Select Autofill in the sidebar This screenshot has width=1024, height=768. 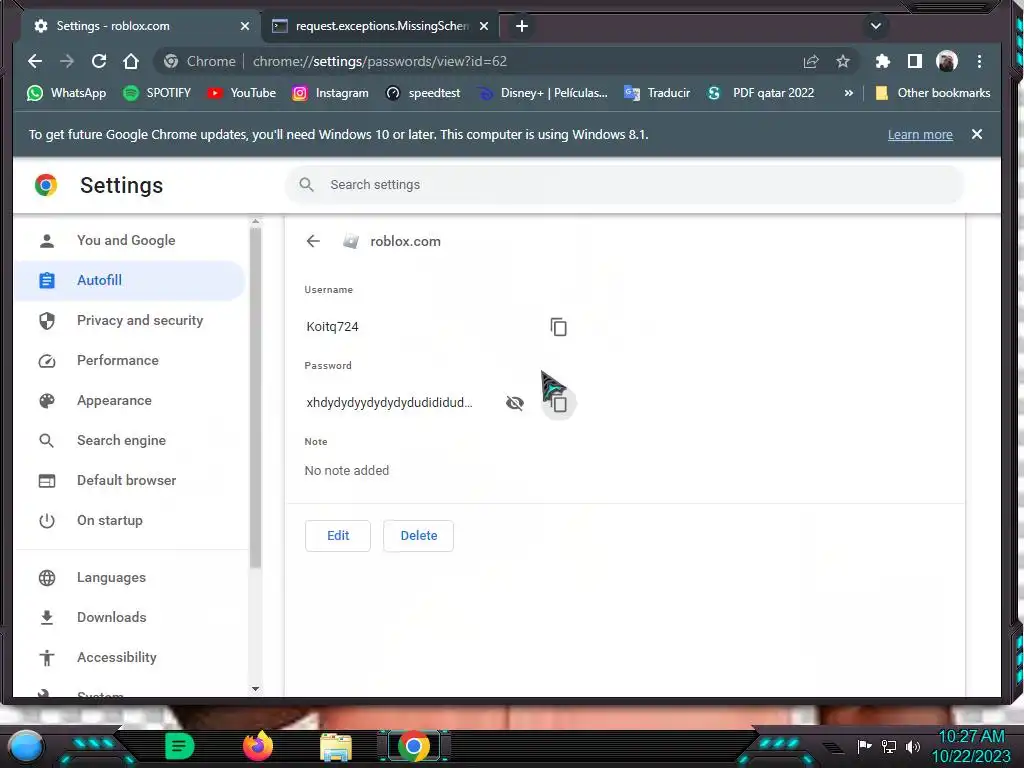[x=129, y=280]
